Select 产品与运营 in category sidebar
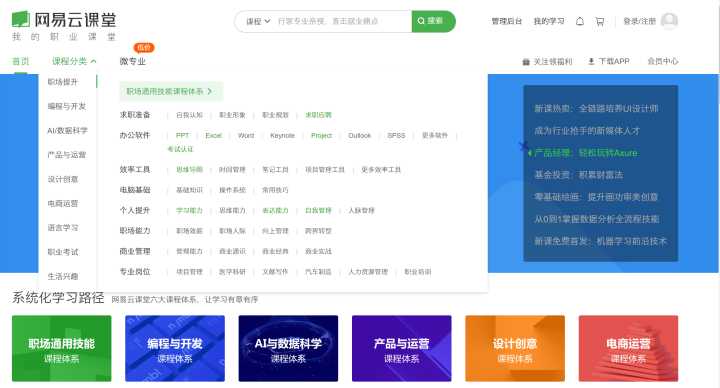Screen dimensions: 720x388 coord(67,155)
